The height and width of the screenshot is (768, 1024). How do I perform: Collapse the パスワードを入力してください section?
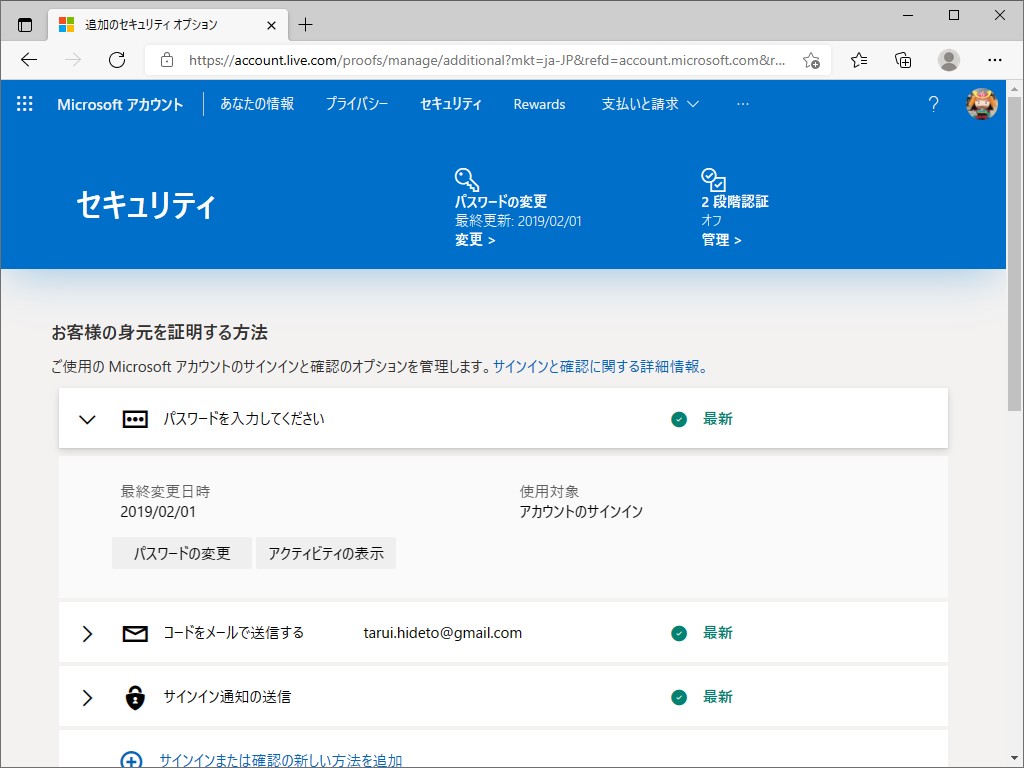tap(87, 419)
